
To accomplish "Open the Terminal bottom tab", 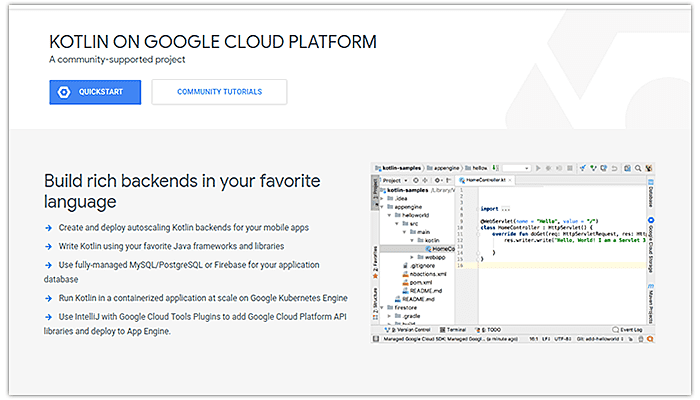I will tap(453, 330).
